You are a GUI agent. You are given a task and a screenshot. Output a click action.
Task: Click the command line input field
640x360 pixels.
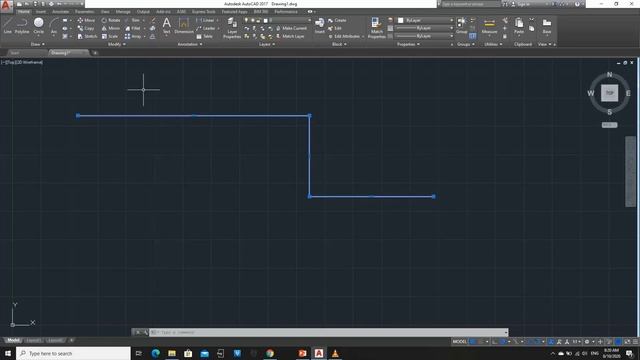tap(329, 332)
